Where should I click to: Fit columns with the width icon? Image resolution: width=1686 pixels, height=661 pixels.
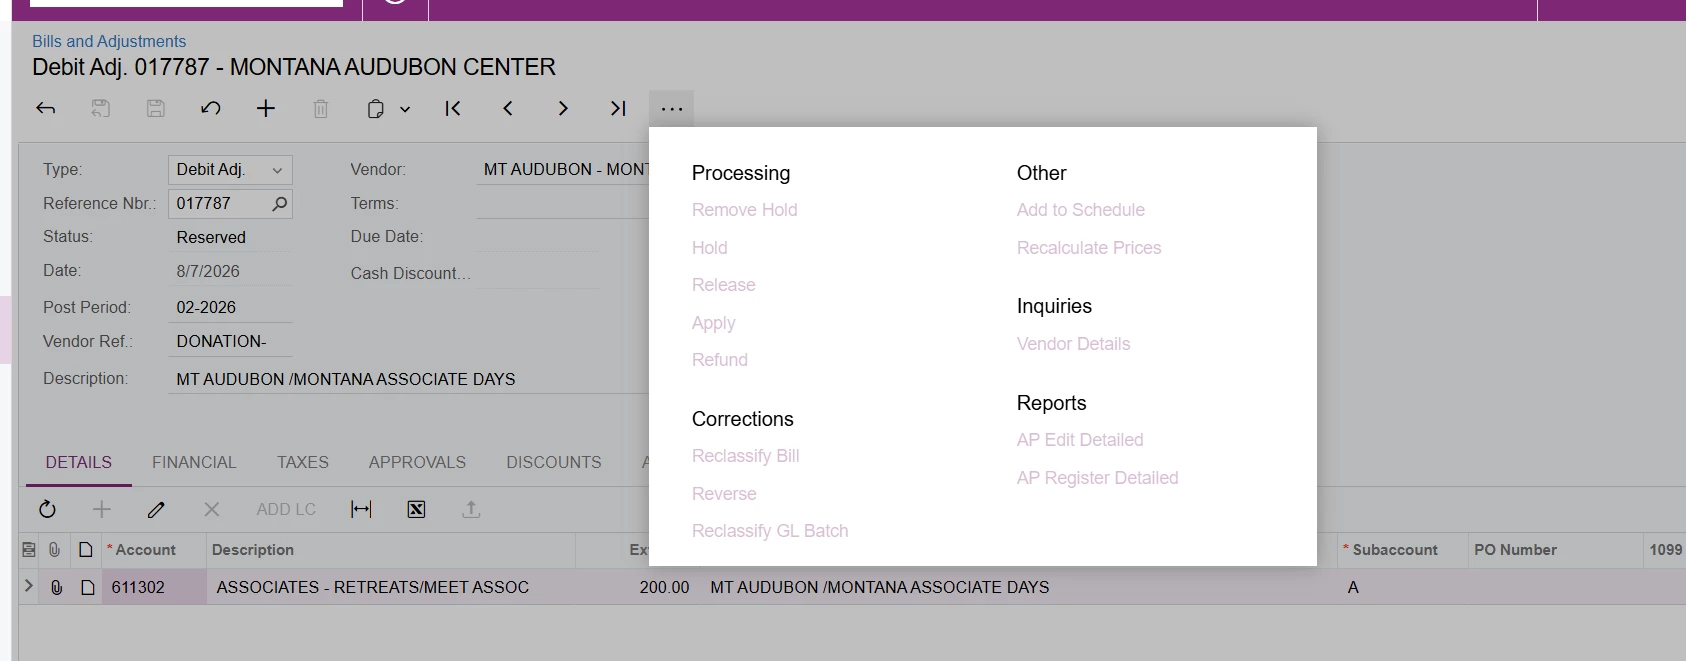[x=361, y=509]
